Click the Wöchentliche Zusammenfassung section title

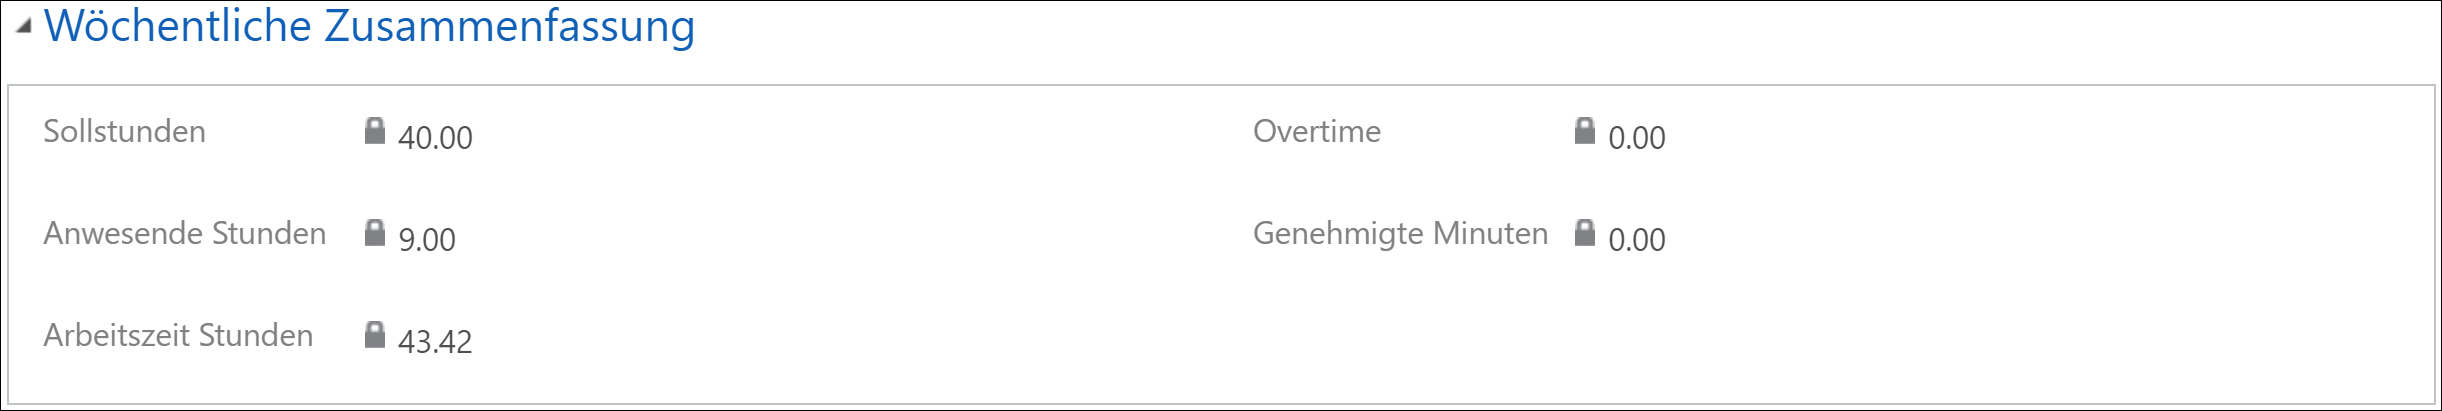tap(369, 27)
